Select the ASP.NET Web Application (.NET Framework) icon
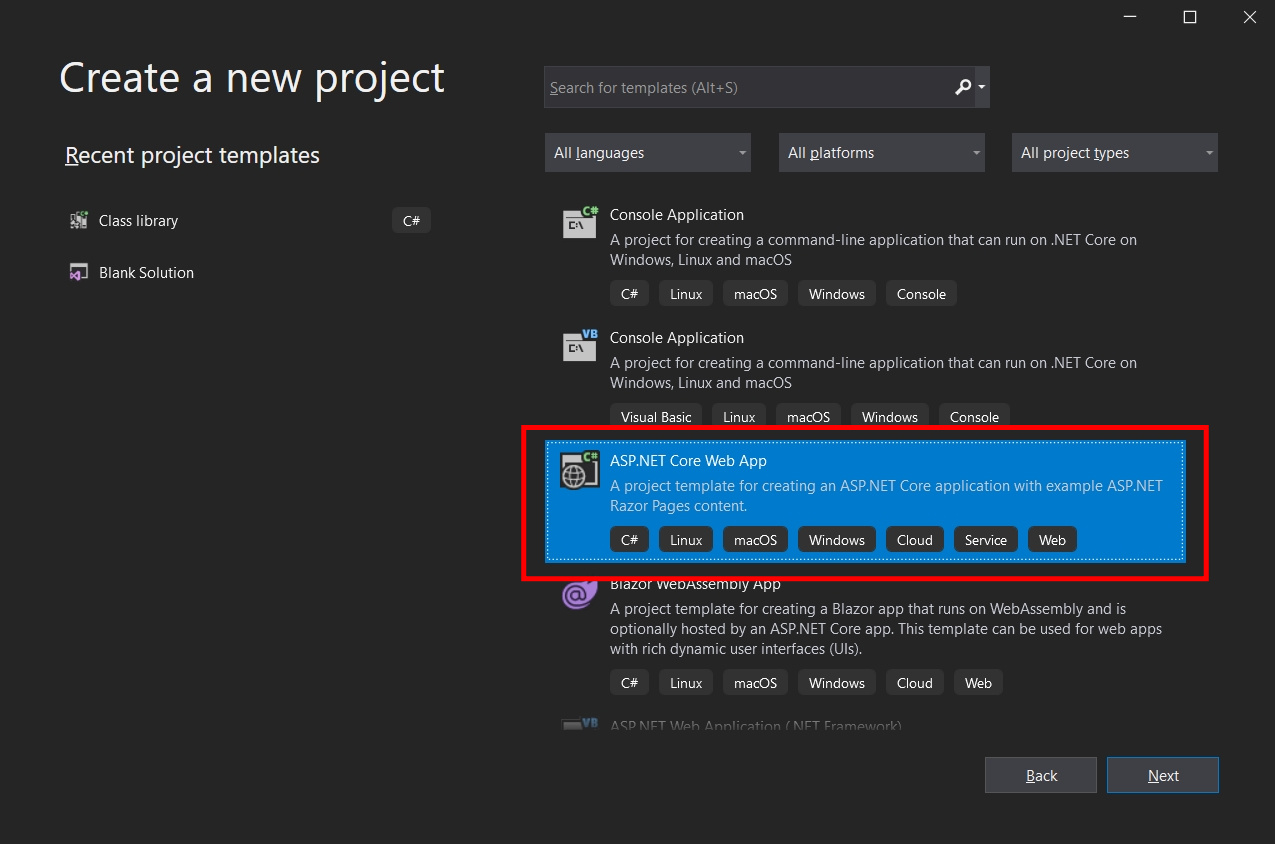Image resolution: width=1275 pixels, height=844 pixels. pos(580,724)
